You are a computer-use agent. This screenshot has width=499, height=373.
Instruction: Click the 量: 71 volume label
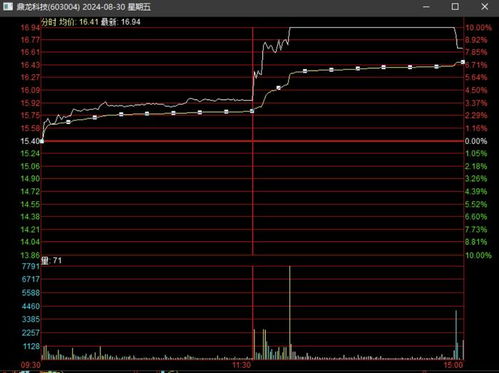pos(51,260)
